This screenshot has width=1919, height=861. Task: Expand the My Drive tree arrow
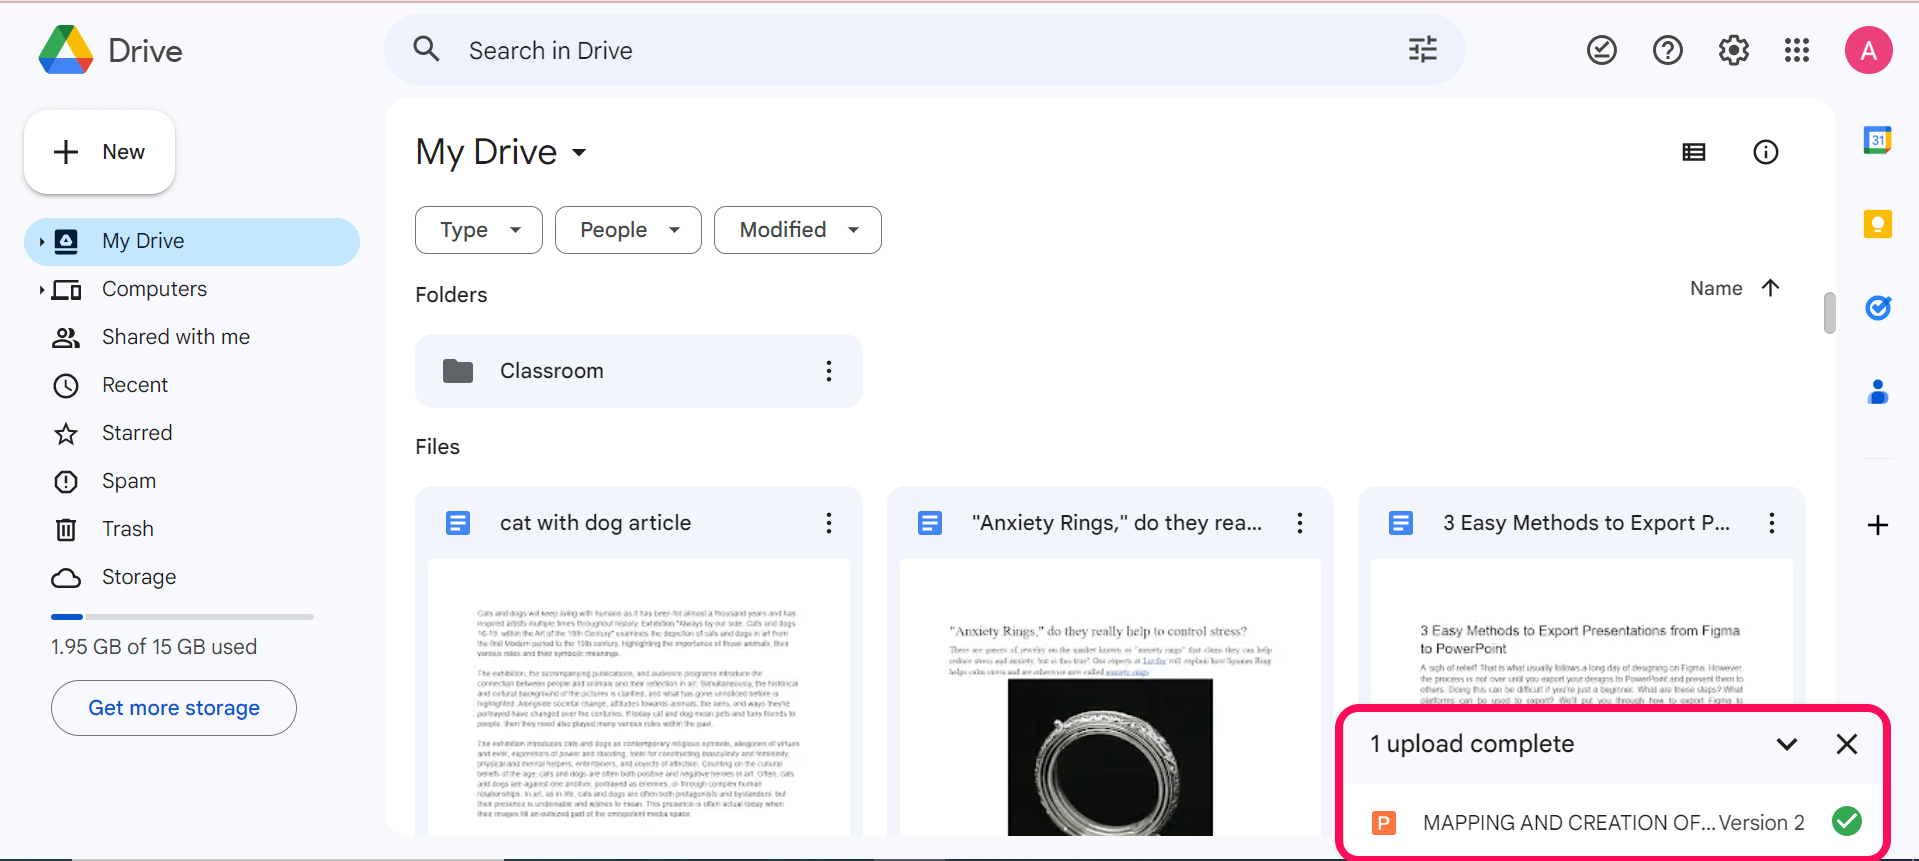point(41,241)
